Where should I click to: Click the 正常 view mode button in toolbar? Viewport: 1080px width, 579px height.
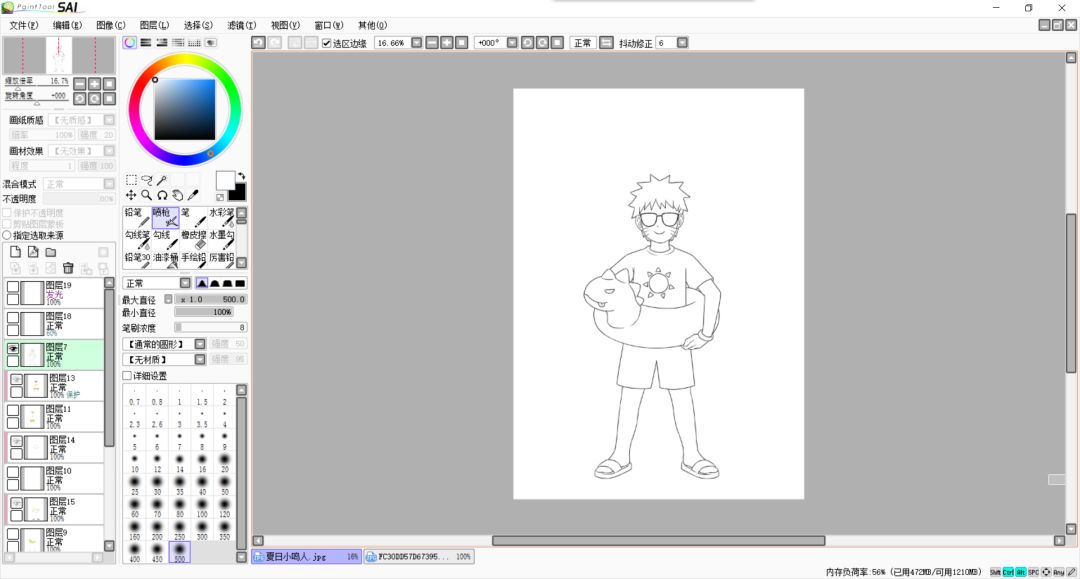click(583, 43)
